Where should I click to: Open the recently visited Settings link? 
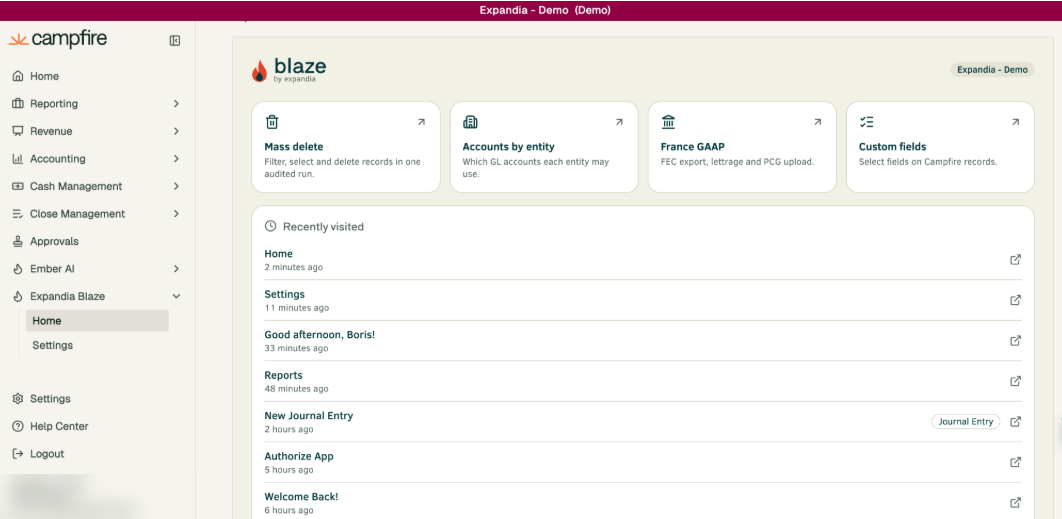point(284,294)
